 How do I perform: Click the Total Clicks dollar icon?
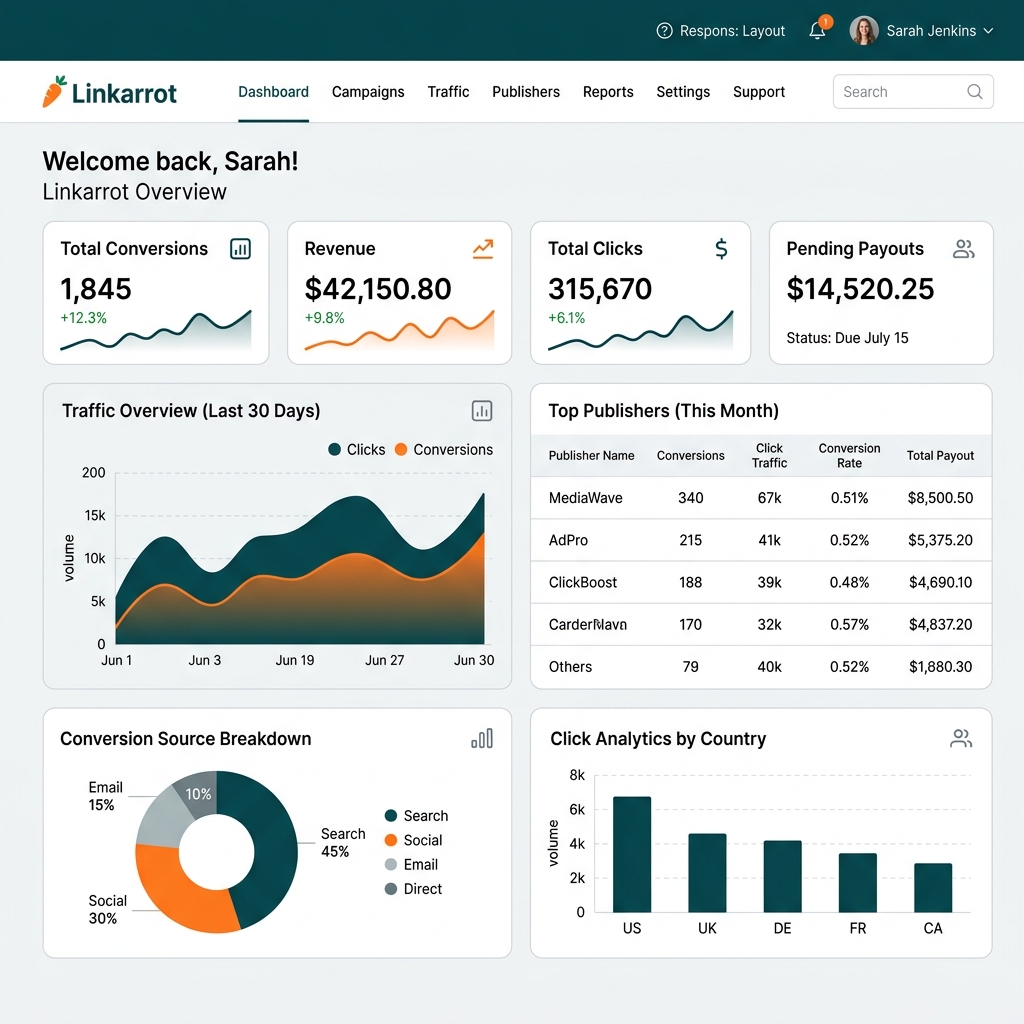721,249
